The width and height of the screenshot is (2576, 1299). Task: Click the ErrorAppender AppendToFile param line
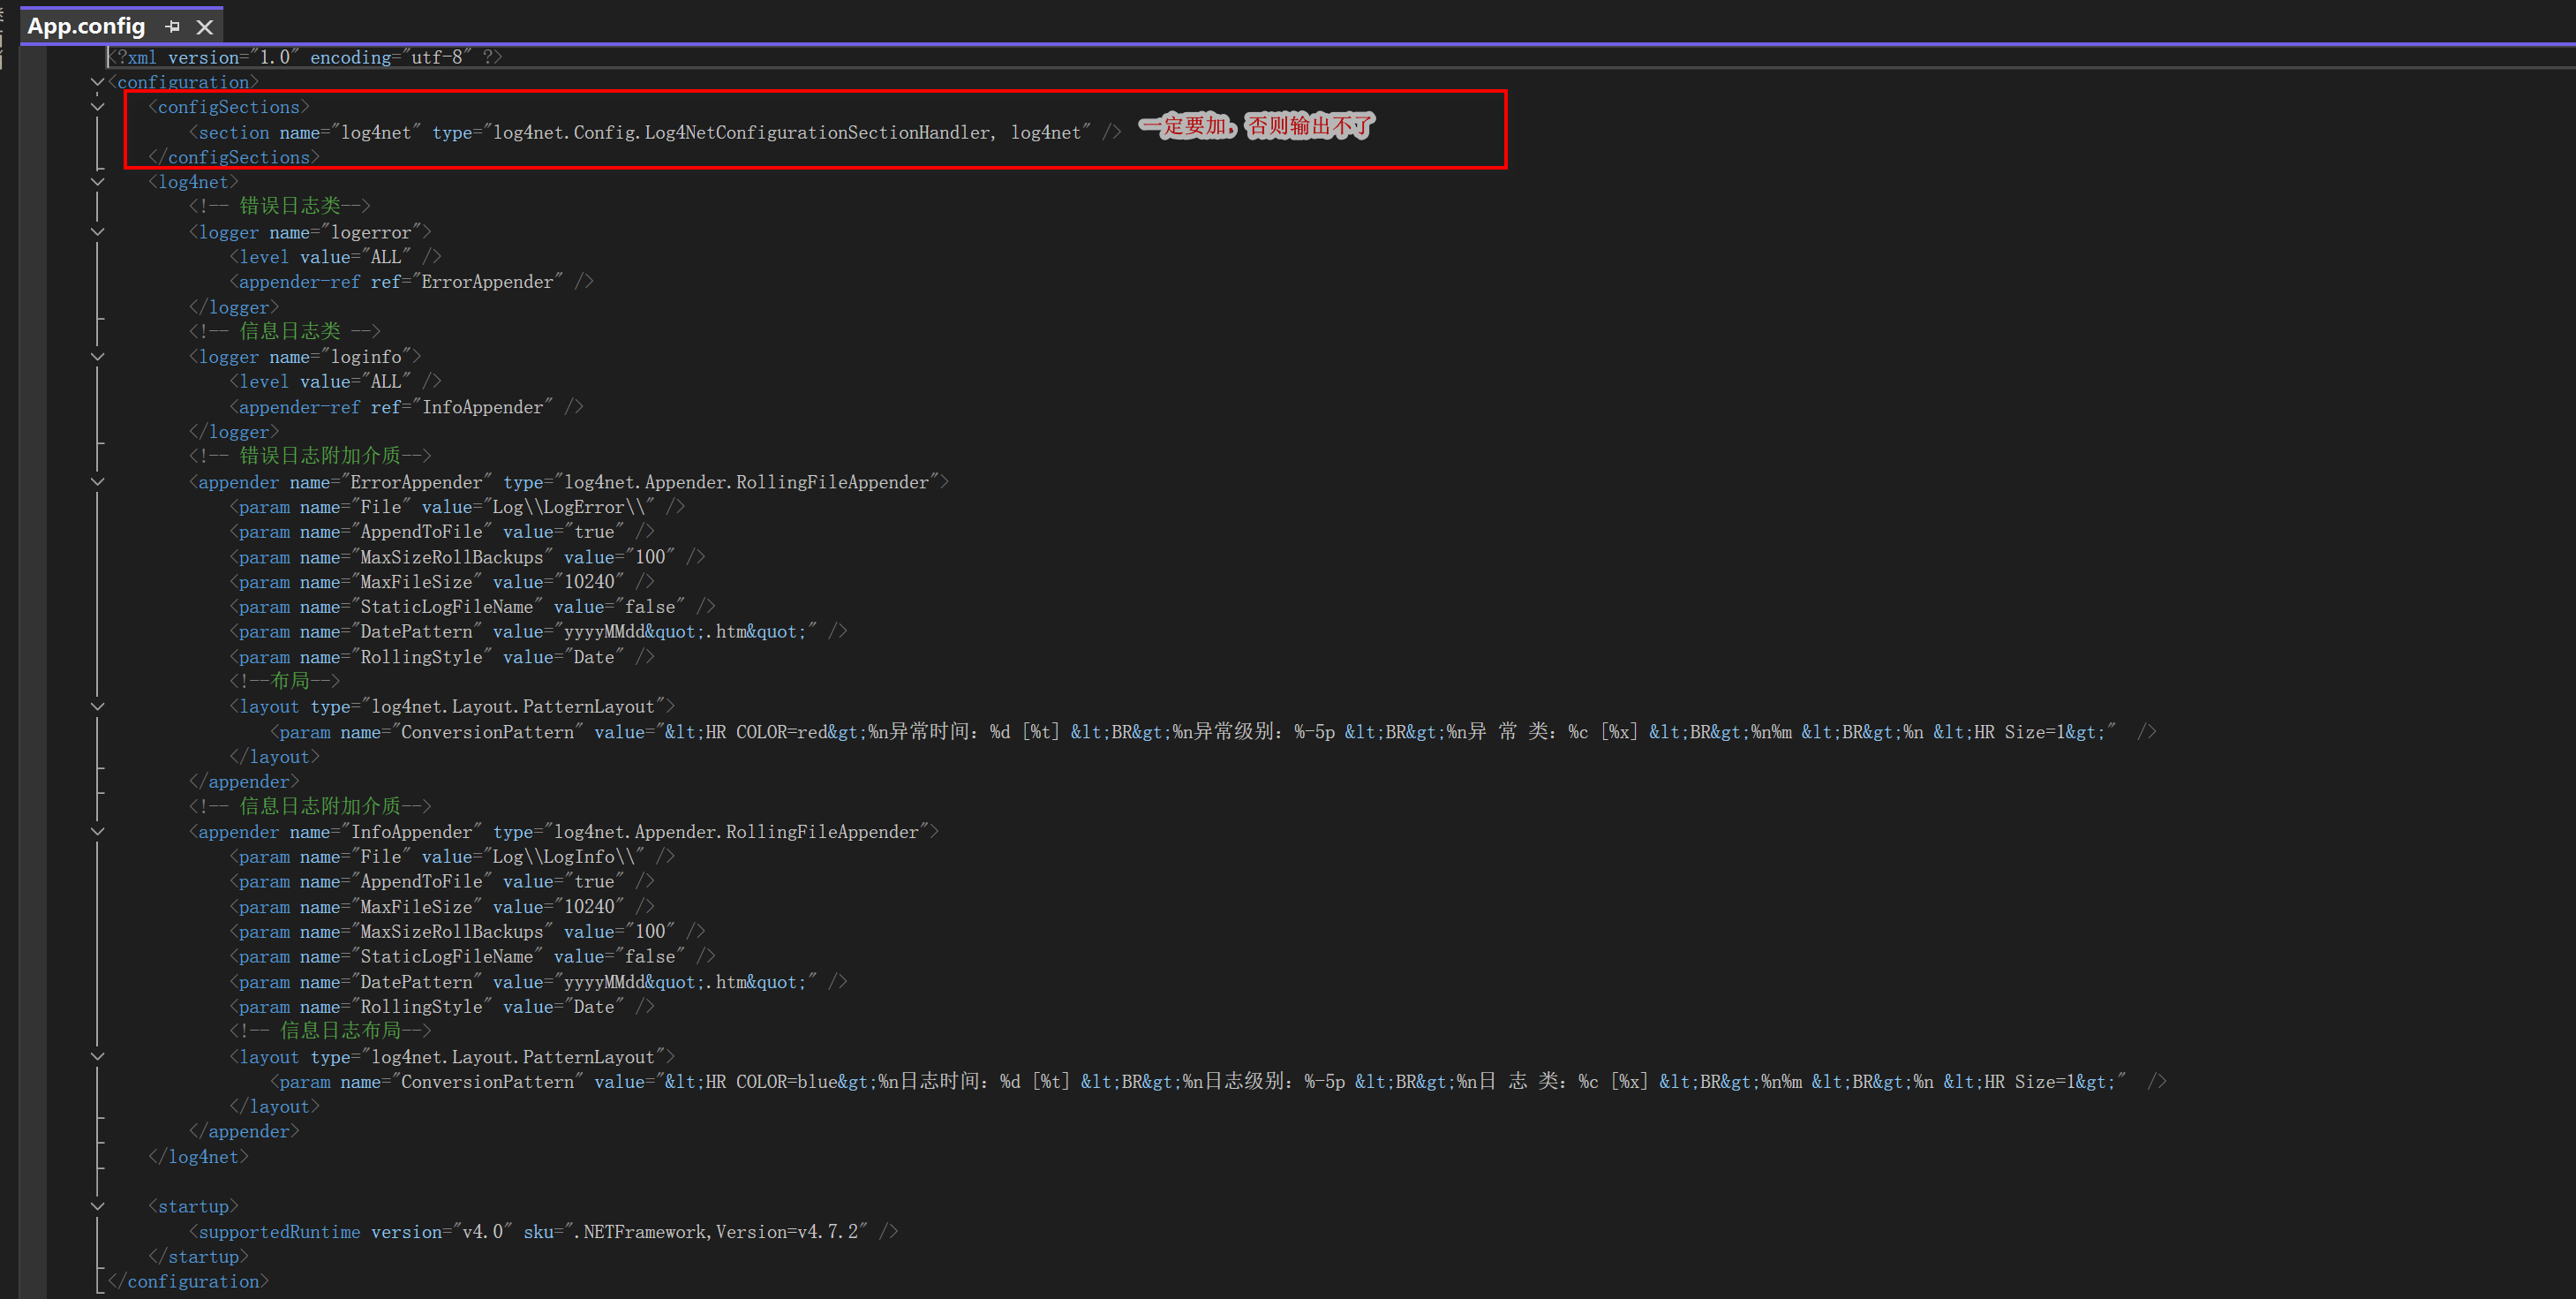coord(442,532)
